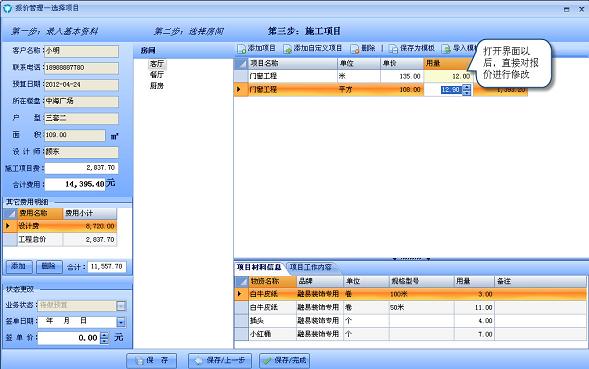The width and height of the screenshot is (589, 369).
Task: Click the app logo icon in the title bar
Action: tap(7, 8)
